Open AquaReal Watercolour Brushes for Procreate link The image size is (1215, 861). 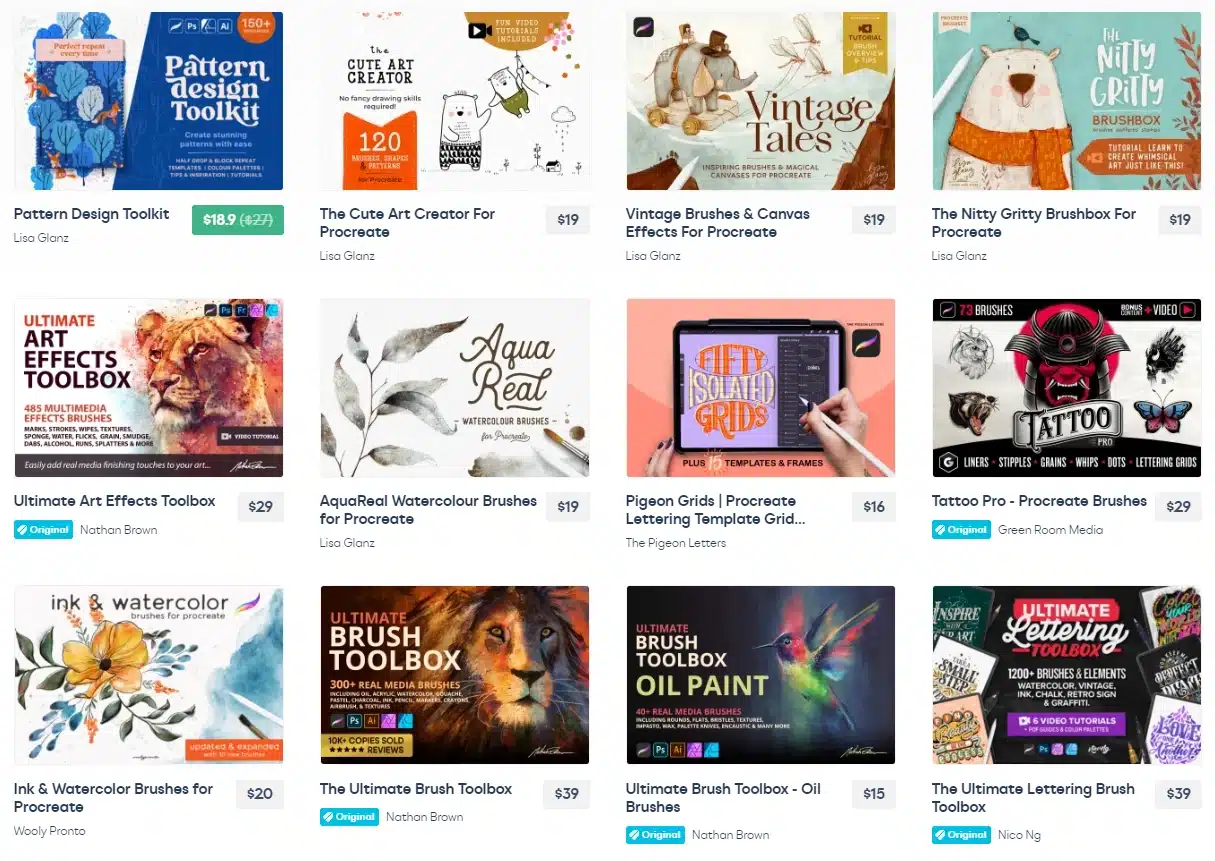pos(428,510)
